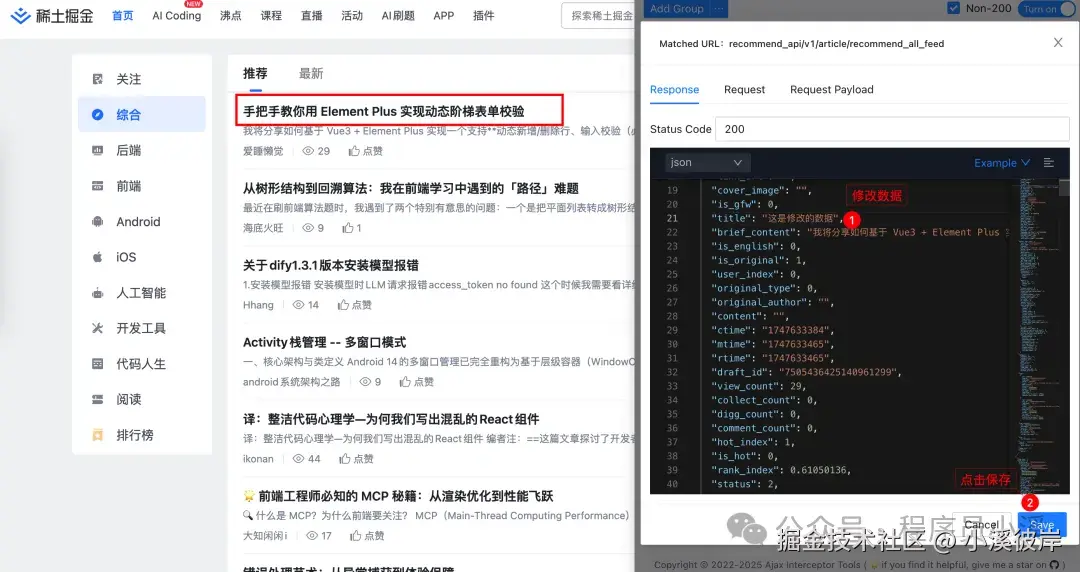Open 沸点 in top navigation

tap(231, 16)
